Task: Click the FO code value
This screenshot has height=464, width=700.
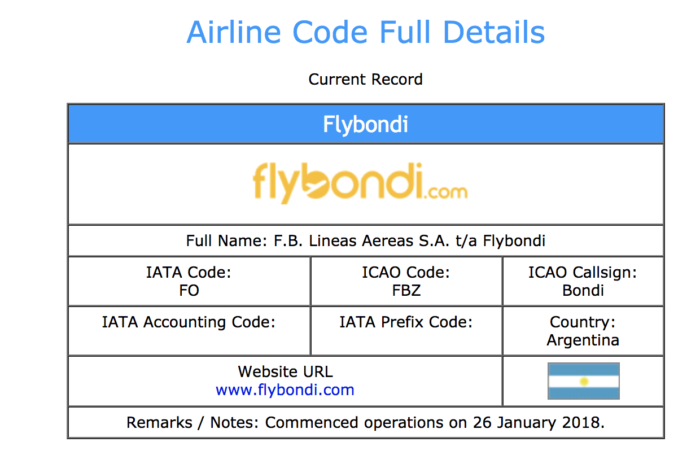Action: coord(189,291)
